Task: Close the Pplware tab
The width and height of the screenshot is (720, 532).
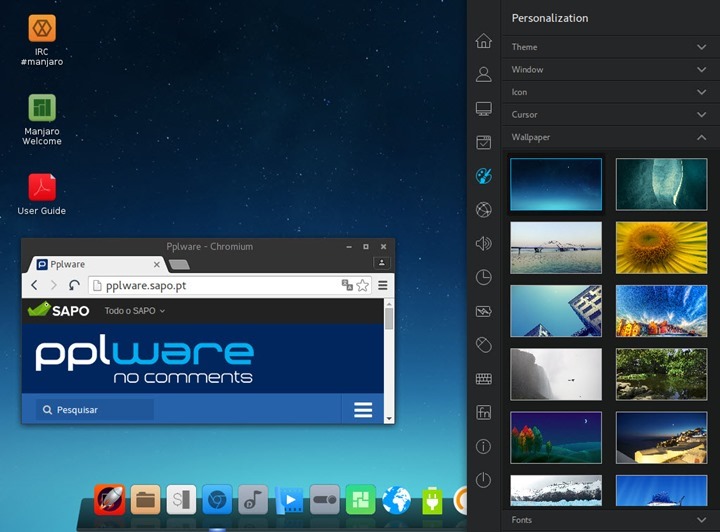Action: tap(157, 264)
